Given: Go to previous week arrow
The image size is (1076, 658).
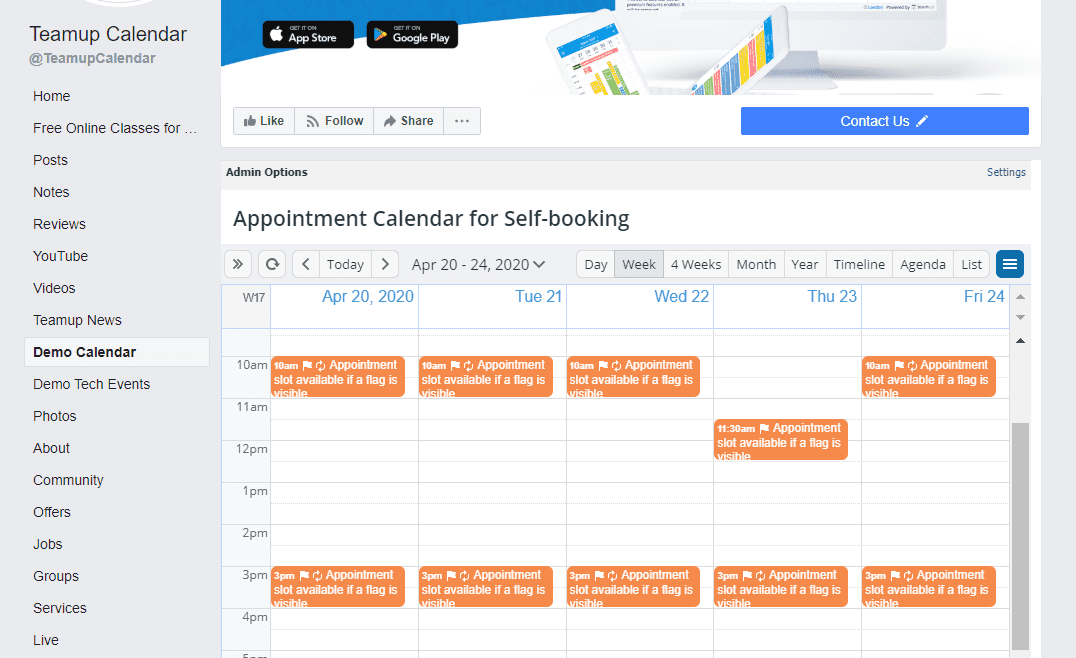Looking at the screenshot, I should pyautogui.click(x=306, y=264).
